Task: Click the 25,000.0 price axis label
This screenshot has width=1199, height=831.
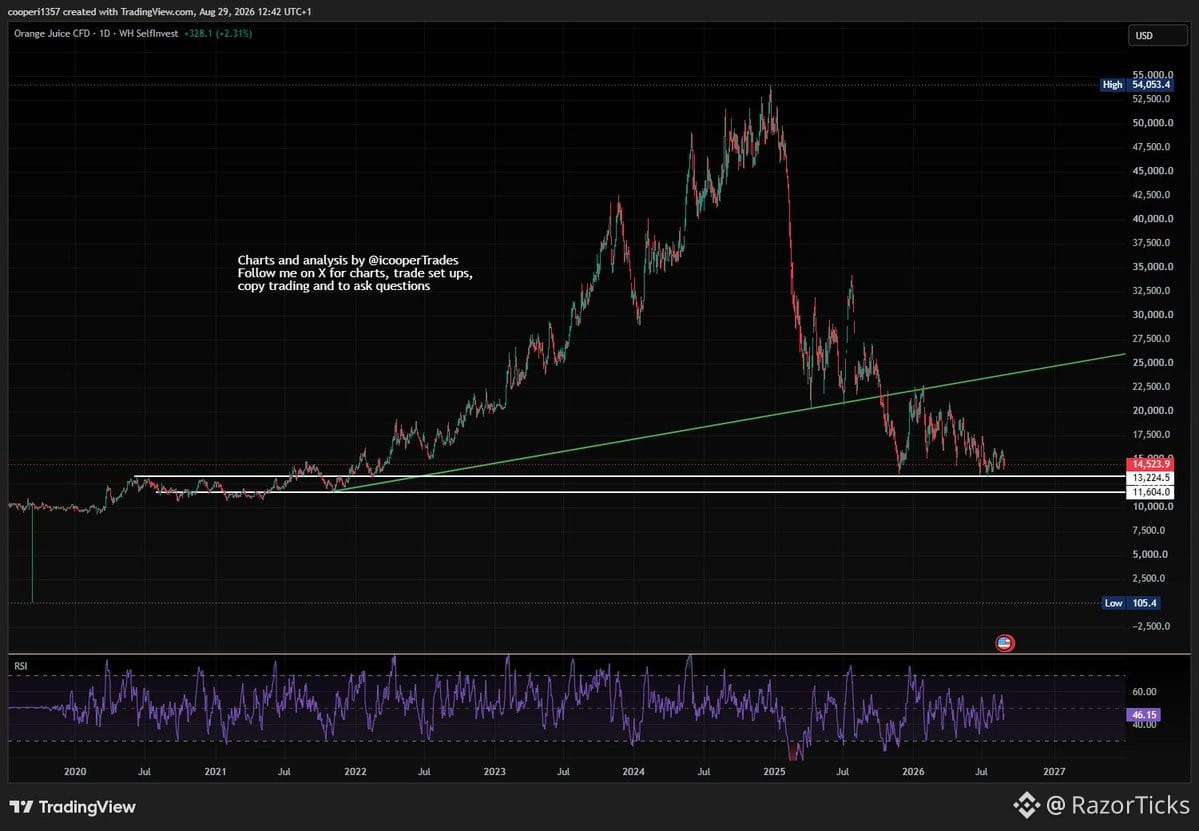Action: pos(1152,362)
